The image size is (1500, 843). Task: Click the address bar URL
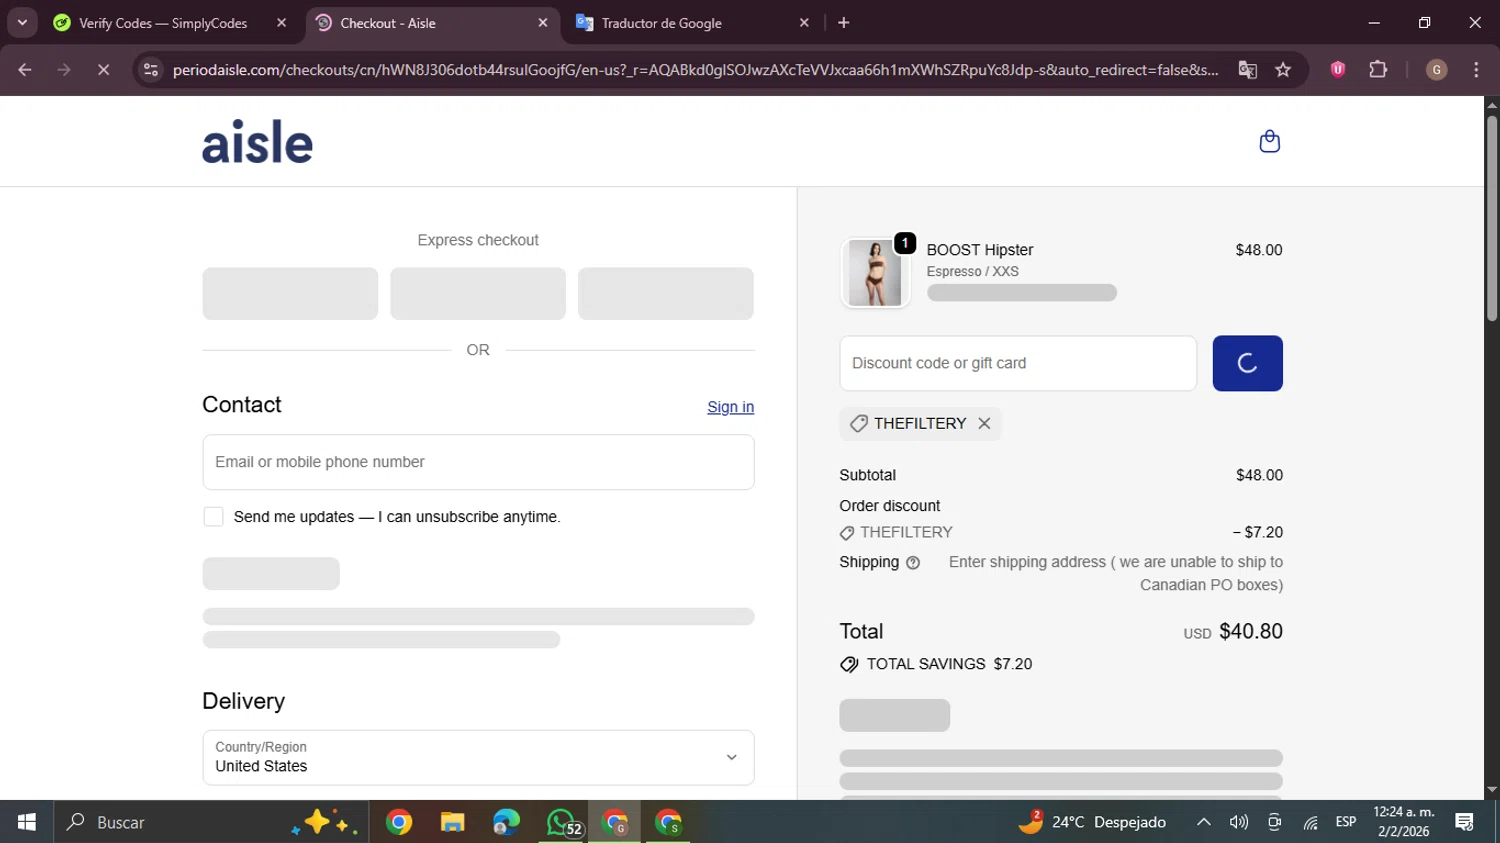tap(695, 70)
